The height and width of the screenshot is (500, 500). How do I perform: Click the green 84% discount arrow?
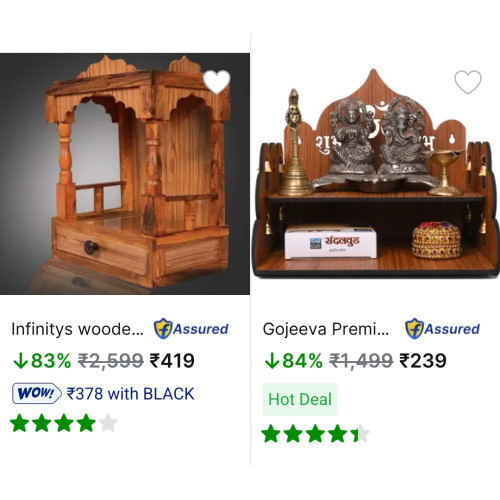(272, 361)
